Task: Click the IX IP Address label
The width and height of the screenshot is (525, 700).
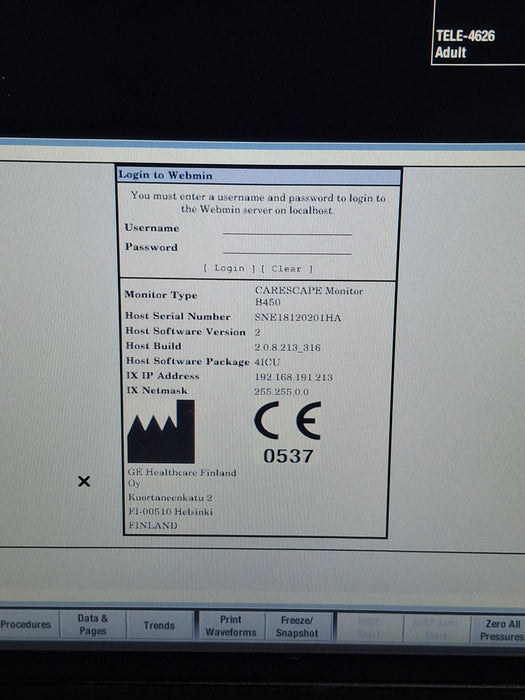Action: click(162, 375)
